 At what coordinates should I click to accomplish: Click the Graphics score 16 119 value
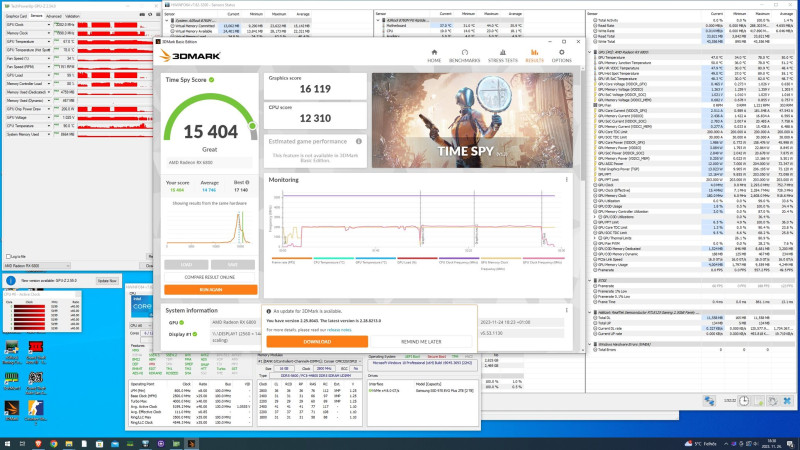(x=315, y=89)
